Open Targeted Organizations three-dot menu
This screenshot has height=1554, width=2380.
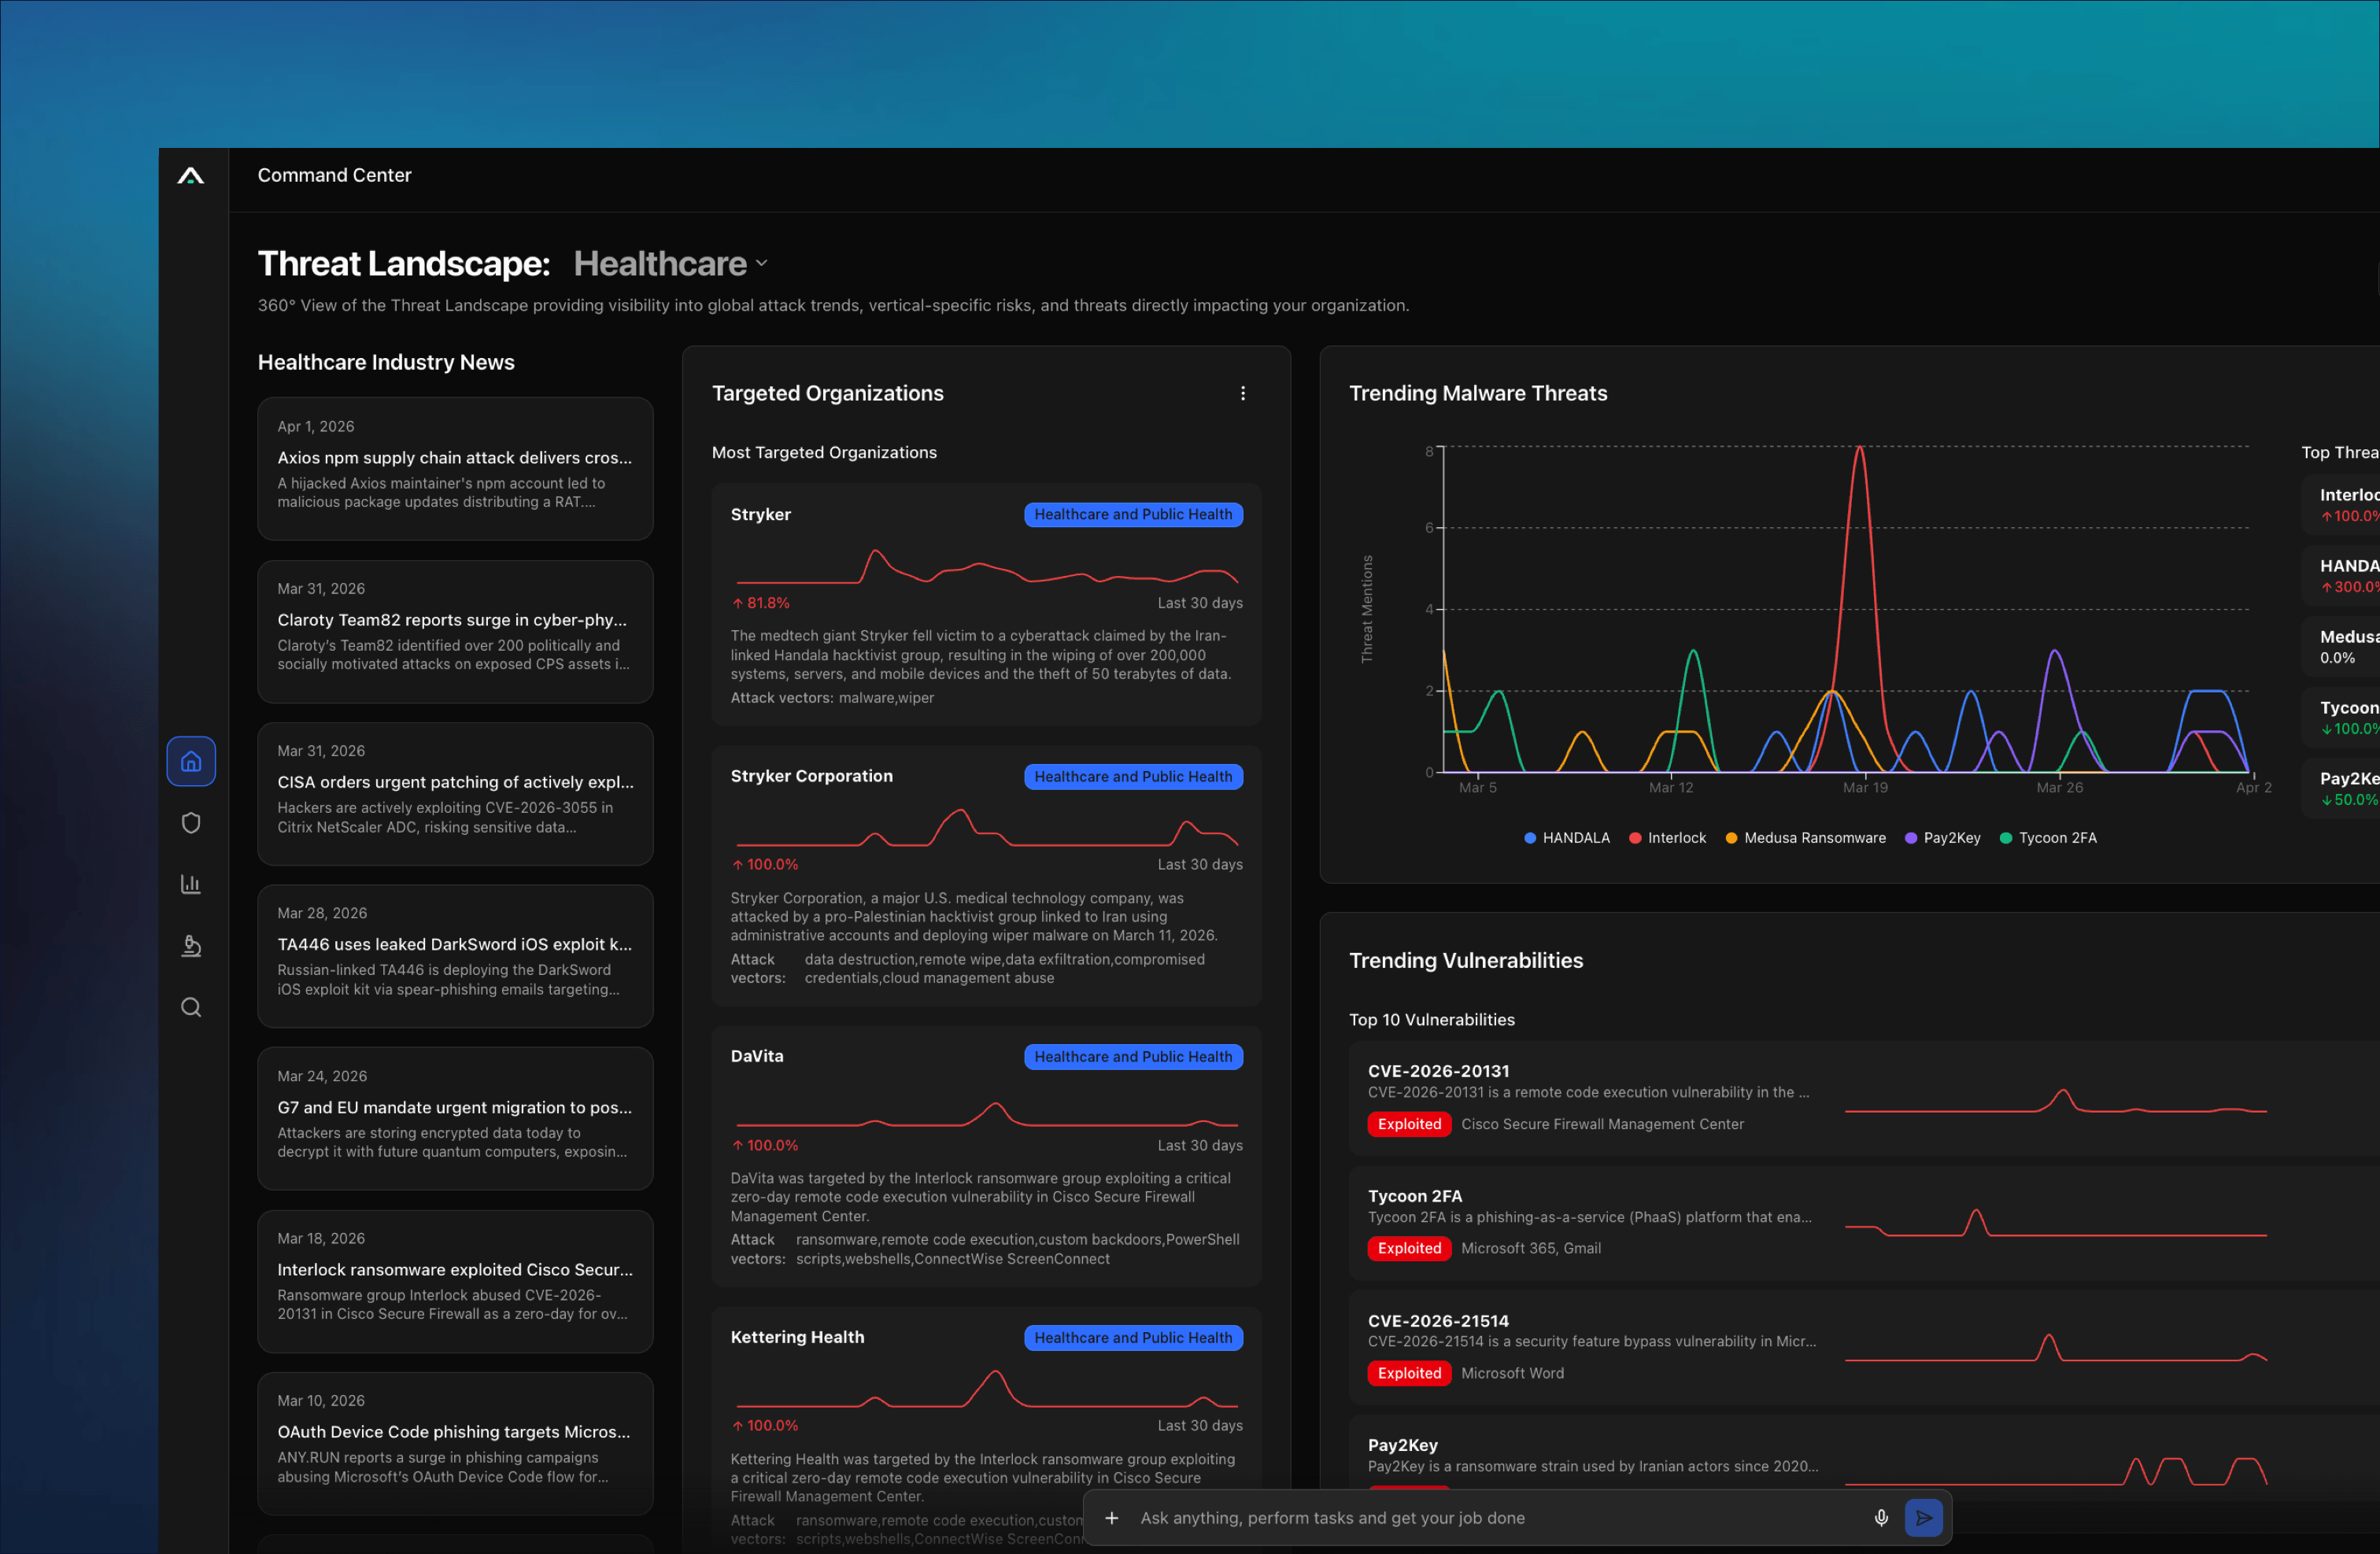[1243, 394]
